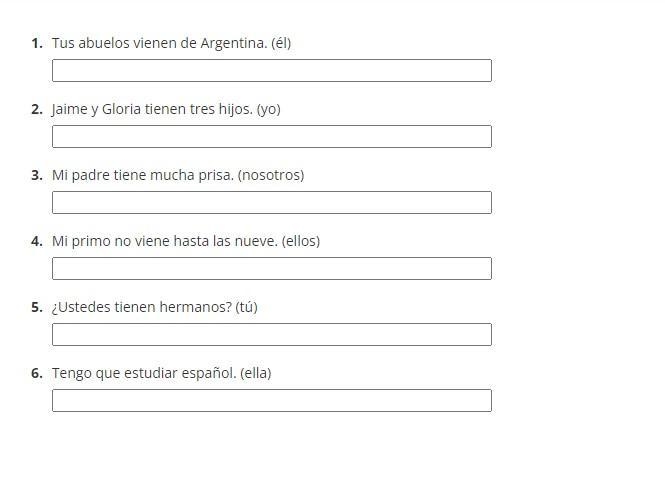This screenshot has width=665, height=482.
Task: Click the pronoun hint '(nosotros)' in question 3
Action: click(x=271, y=175)
